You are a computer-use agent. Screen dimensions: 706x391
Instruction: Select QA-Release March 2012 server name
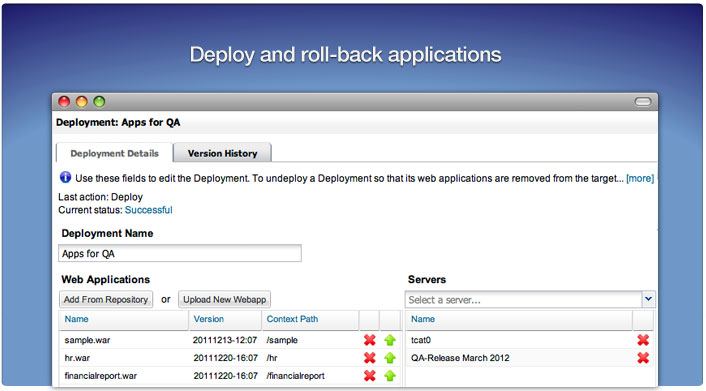(460, 358)
